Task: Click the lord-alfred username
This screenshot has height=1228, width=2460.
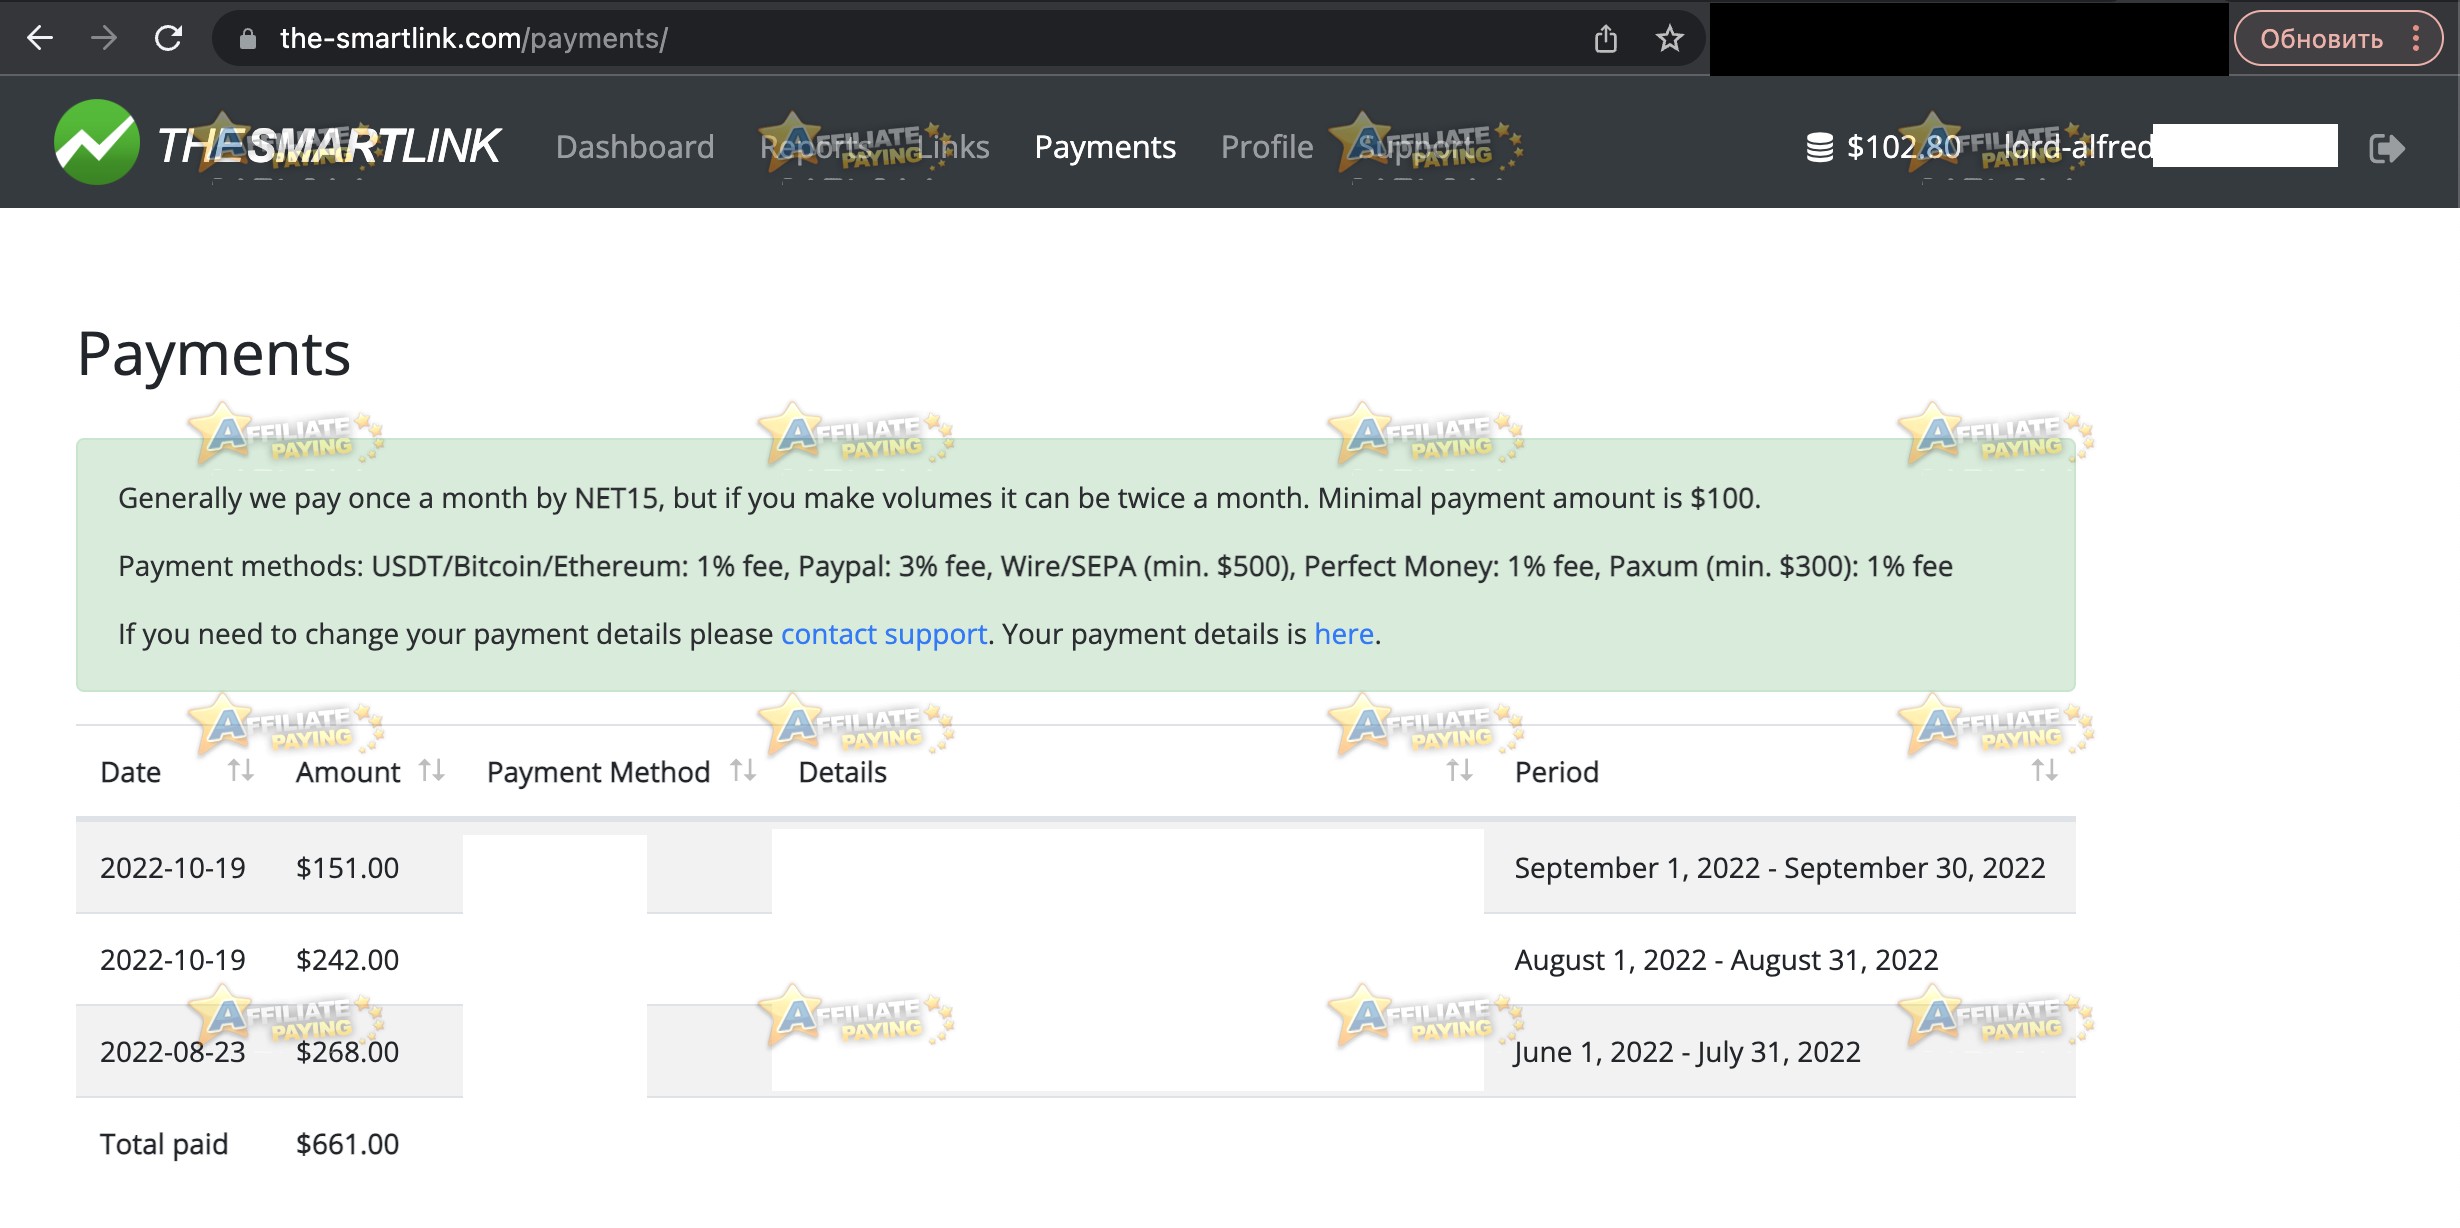Action: tap(2078, 147)
